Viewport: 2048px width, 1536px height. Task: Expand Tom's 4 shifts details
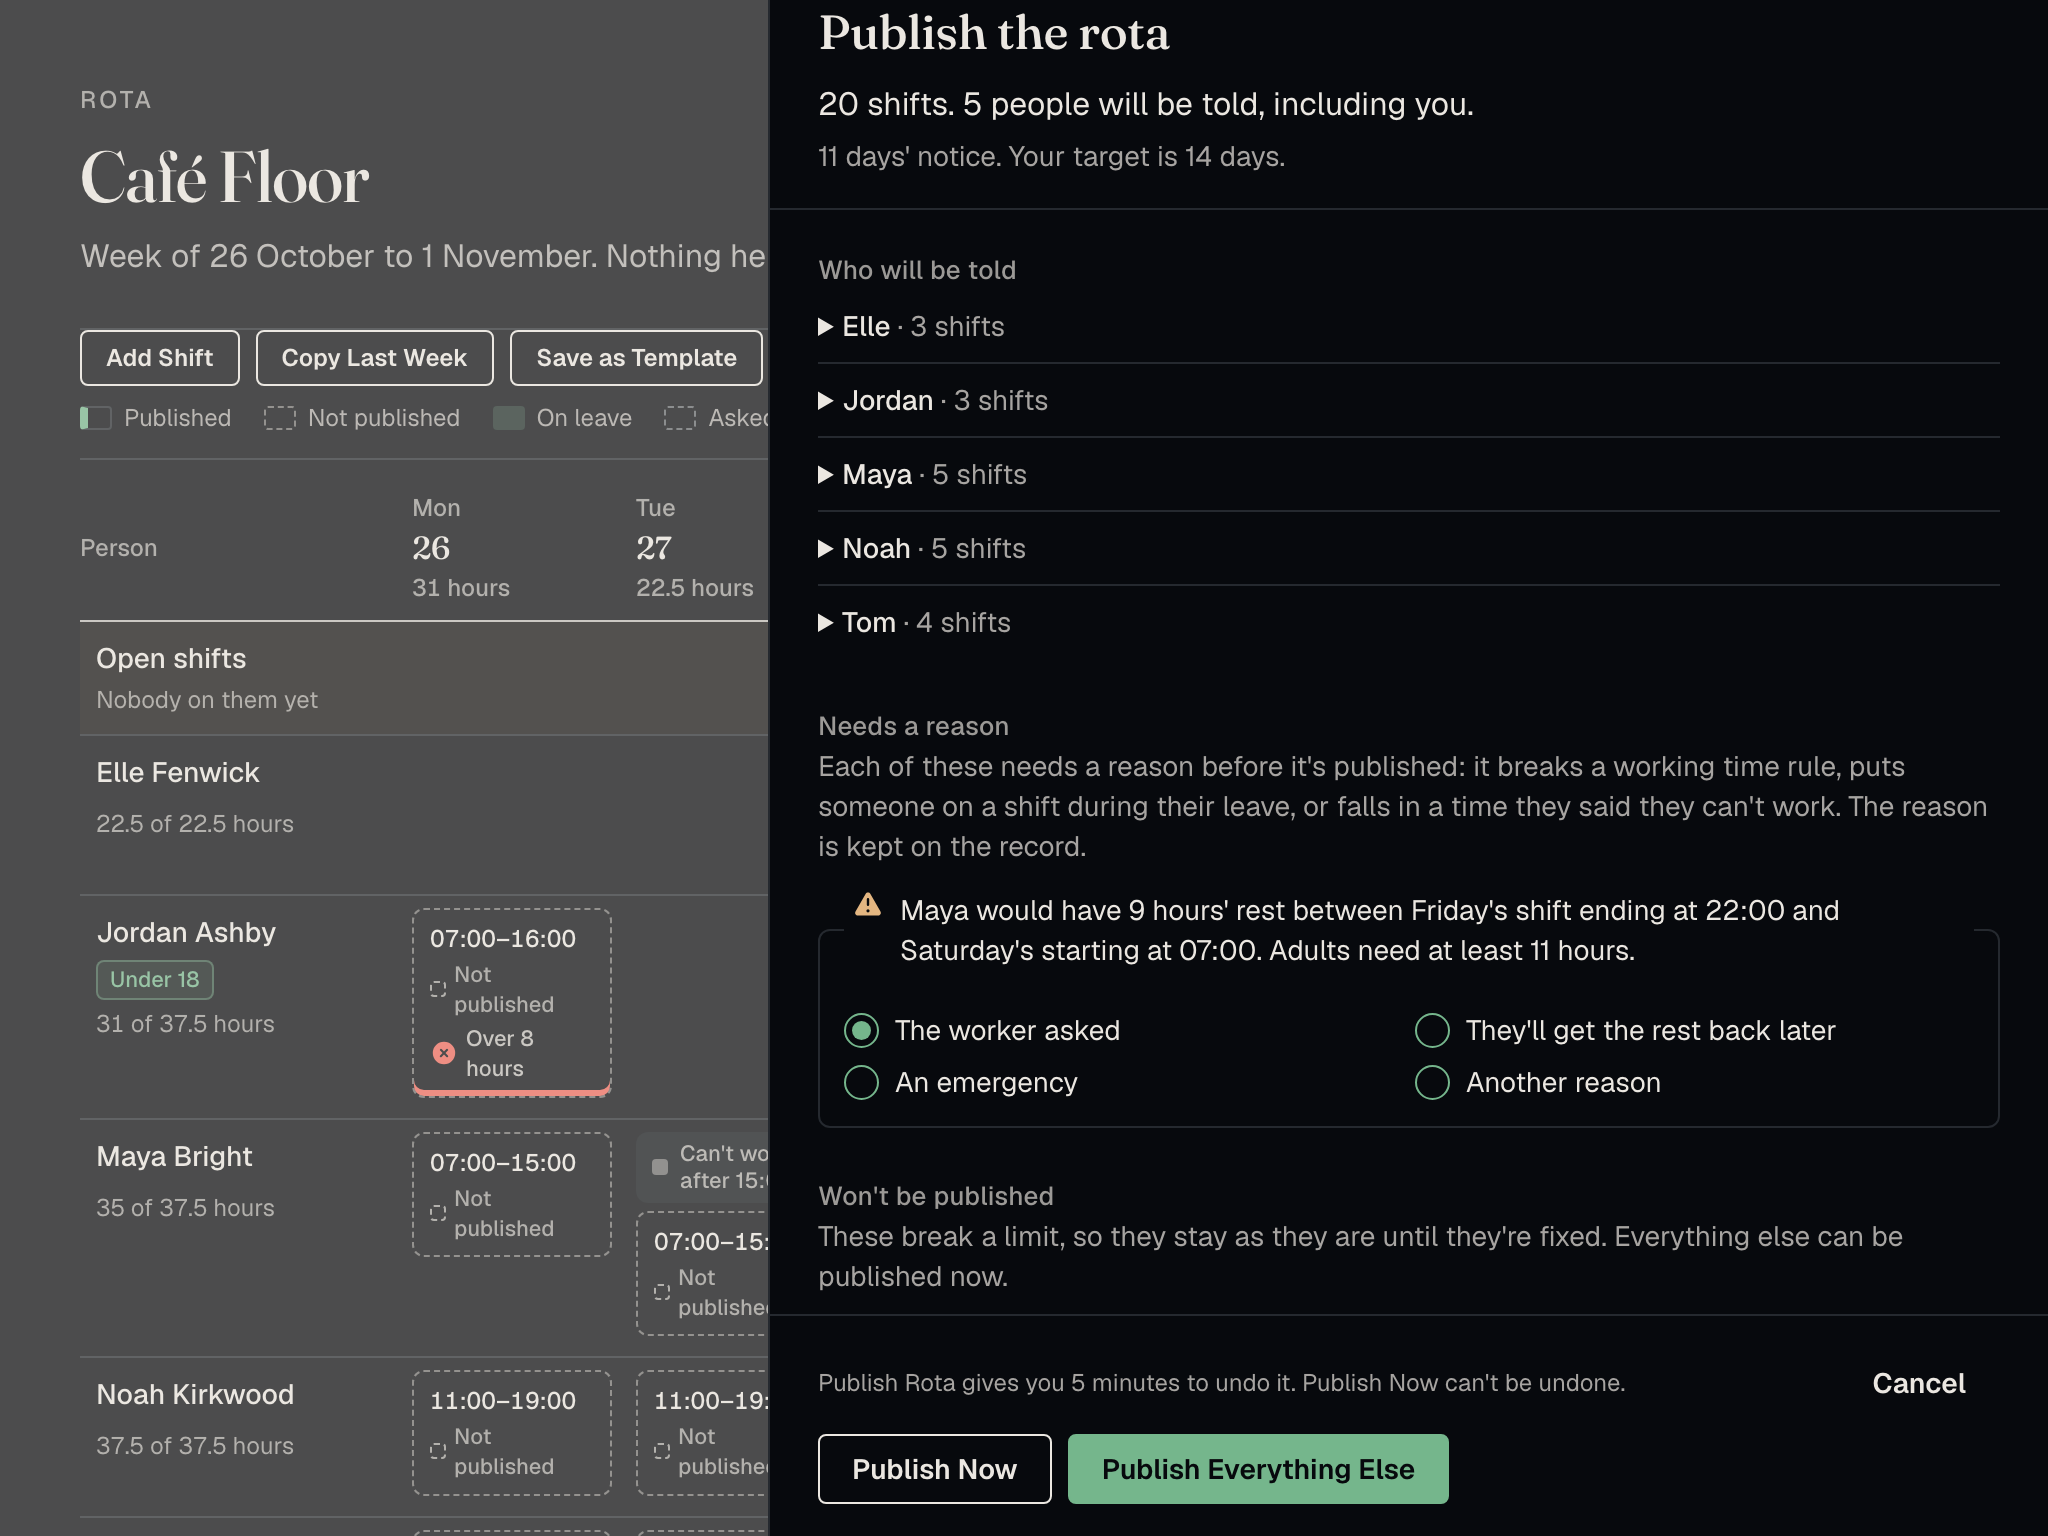click(x=1408, y=622)
